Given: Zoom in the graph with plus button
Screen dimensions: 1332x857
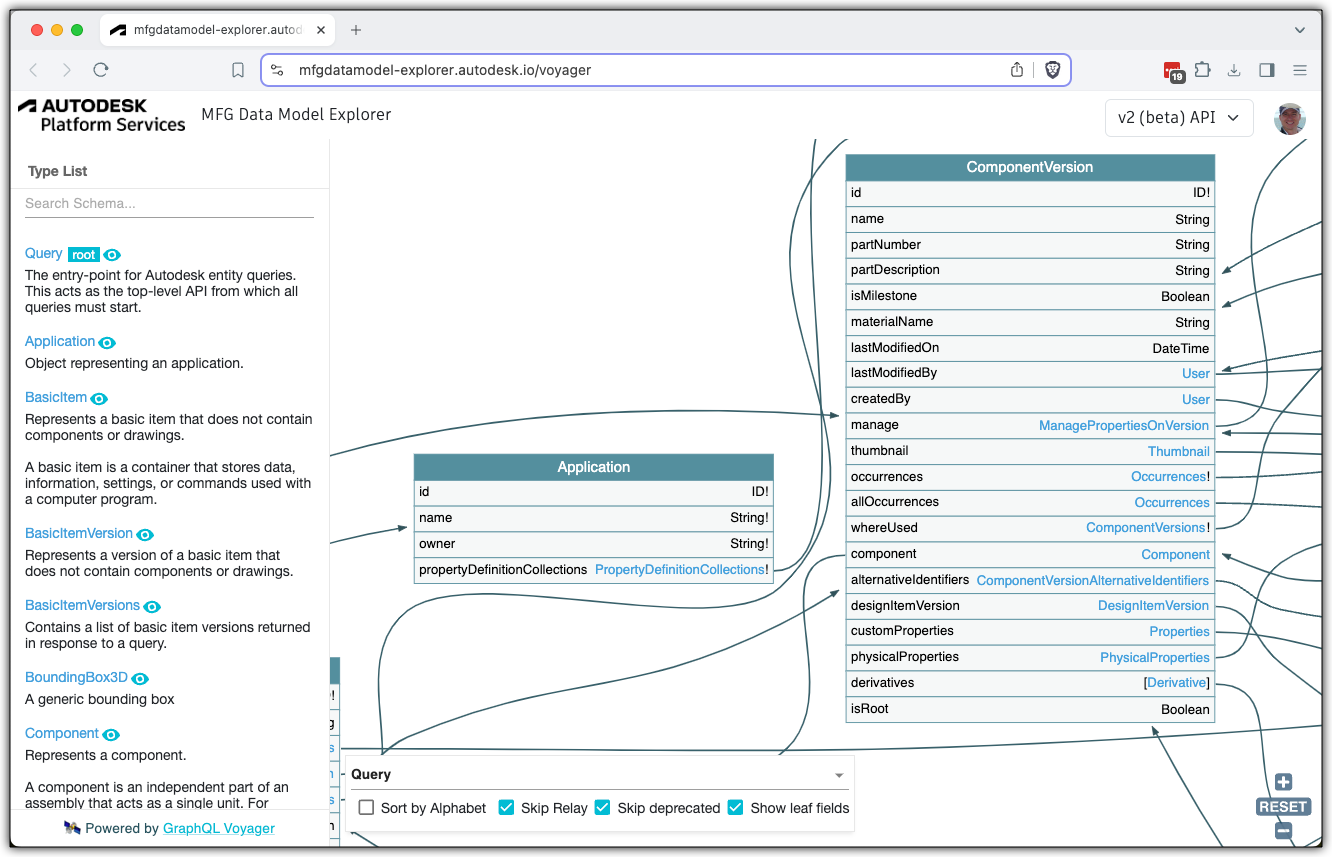Looking at the screenshot, I should (1284, 782).
